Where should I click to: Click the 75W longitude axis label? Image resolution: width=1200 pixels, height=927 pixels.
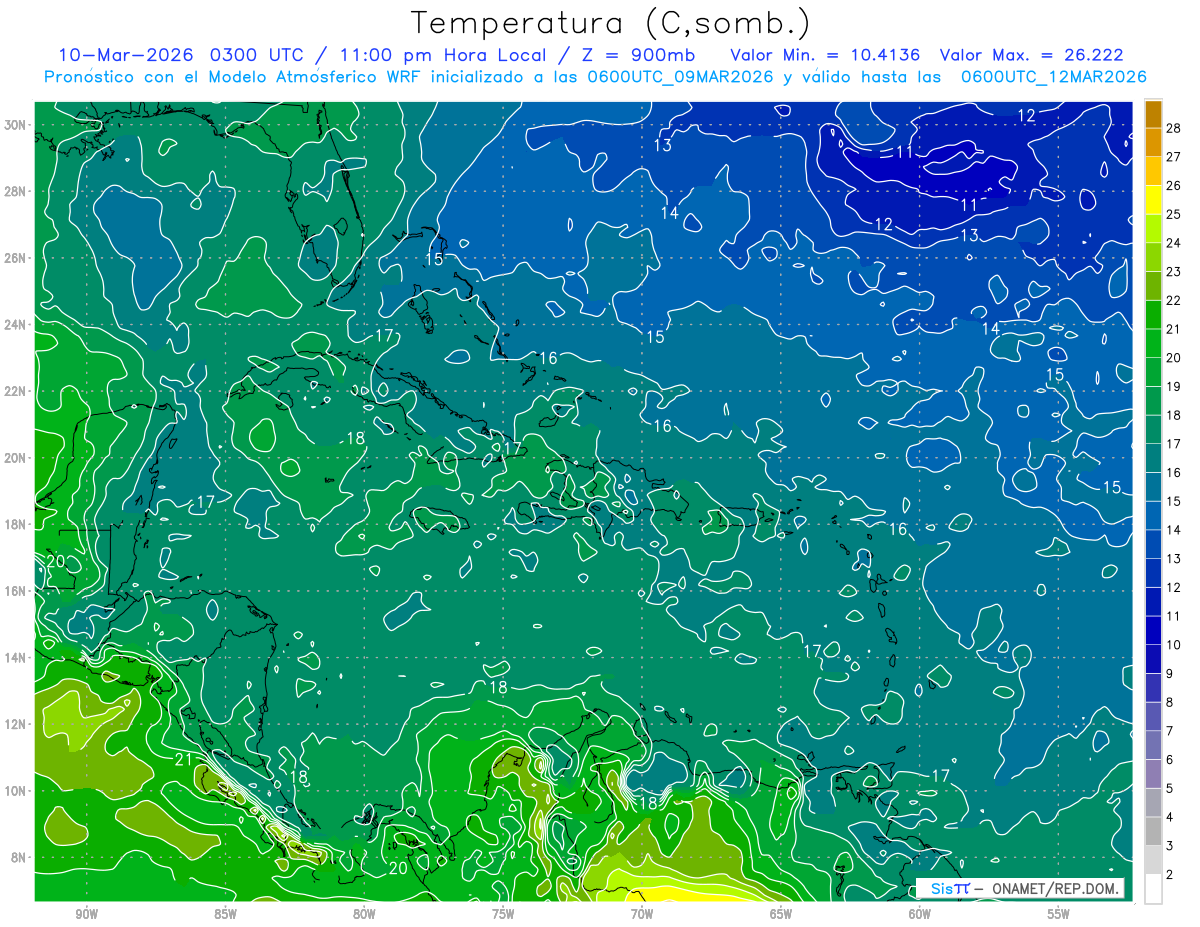[x=503, y=914]
